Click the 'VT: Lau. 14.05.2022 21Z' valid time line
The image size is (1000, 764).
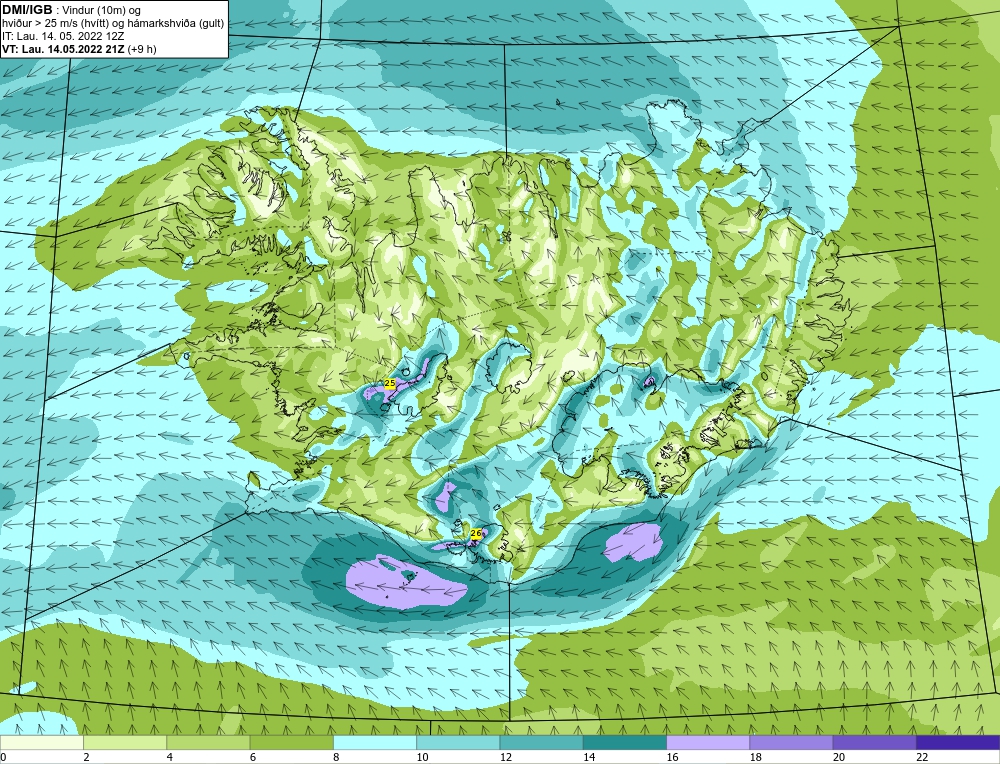coord(79,48)
